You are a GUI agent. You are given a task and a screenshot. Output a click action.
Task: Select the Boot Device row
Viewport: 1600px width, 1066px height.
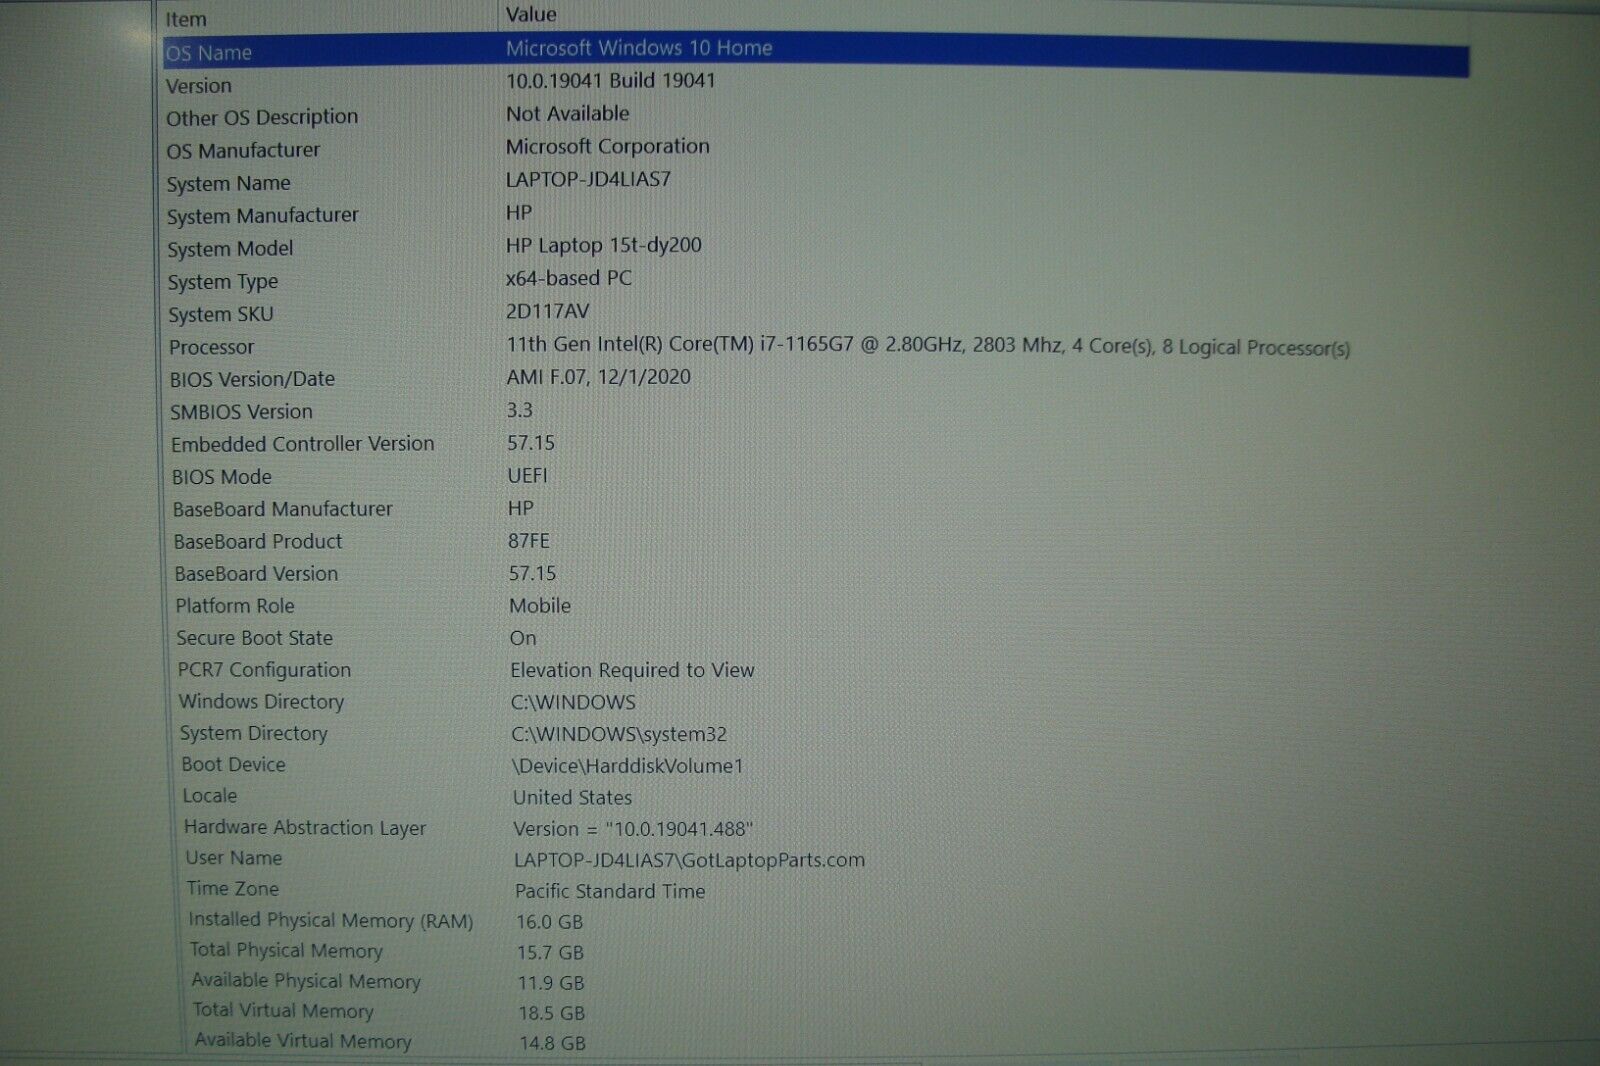(x=234, y=764)
